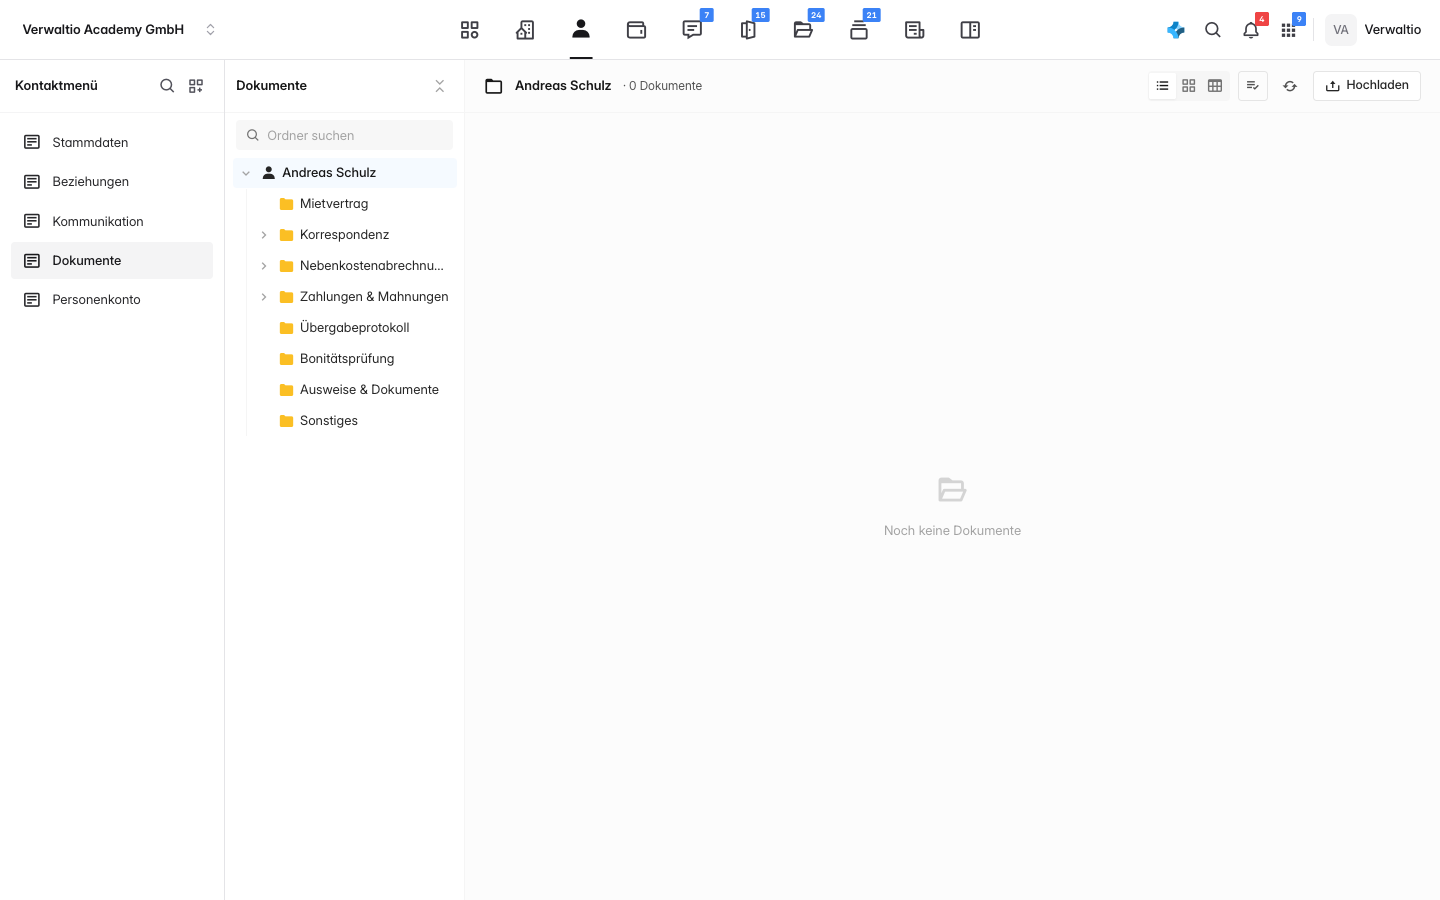Refresh the document list
The height and width of the screenshot is (900, 1440).
1290,86
